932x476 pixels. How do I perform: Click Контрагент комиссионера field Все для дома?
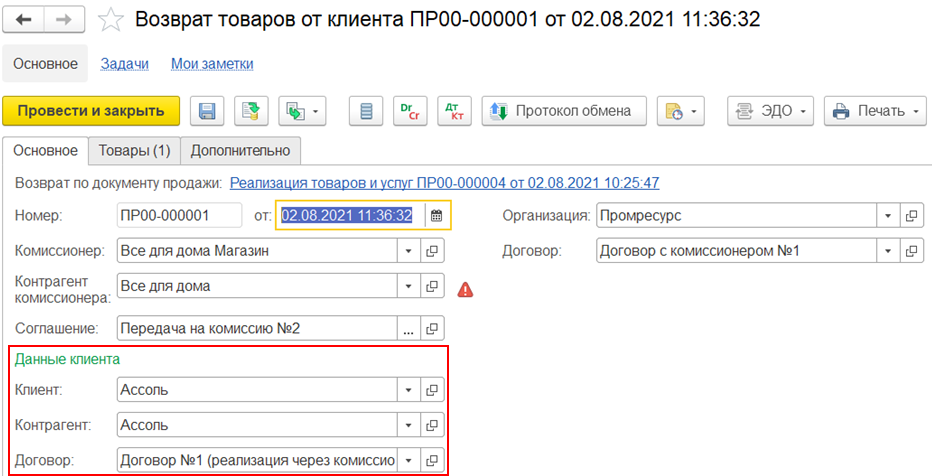[x=257, y=286]
